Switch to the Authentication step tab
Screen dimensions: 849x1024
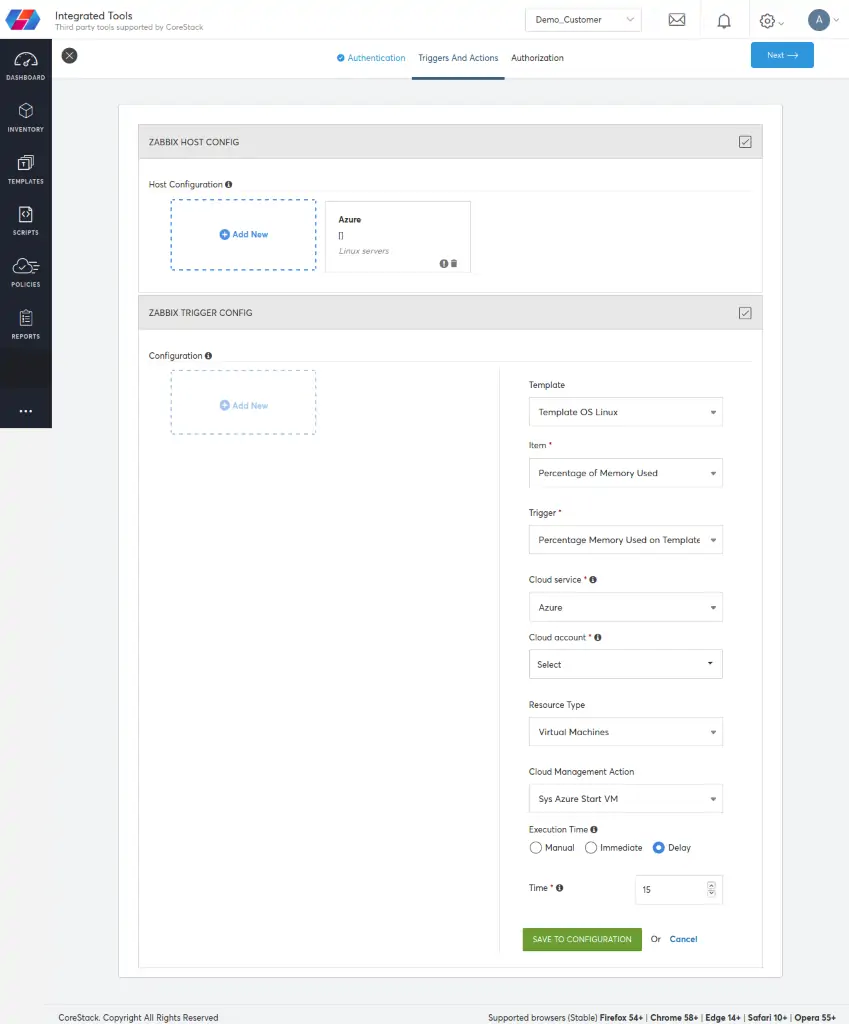[371, 58]
